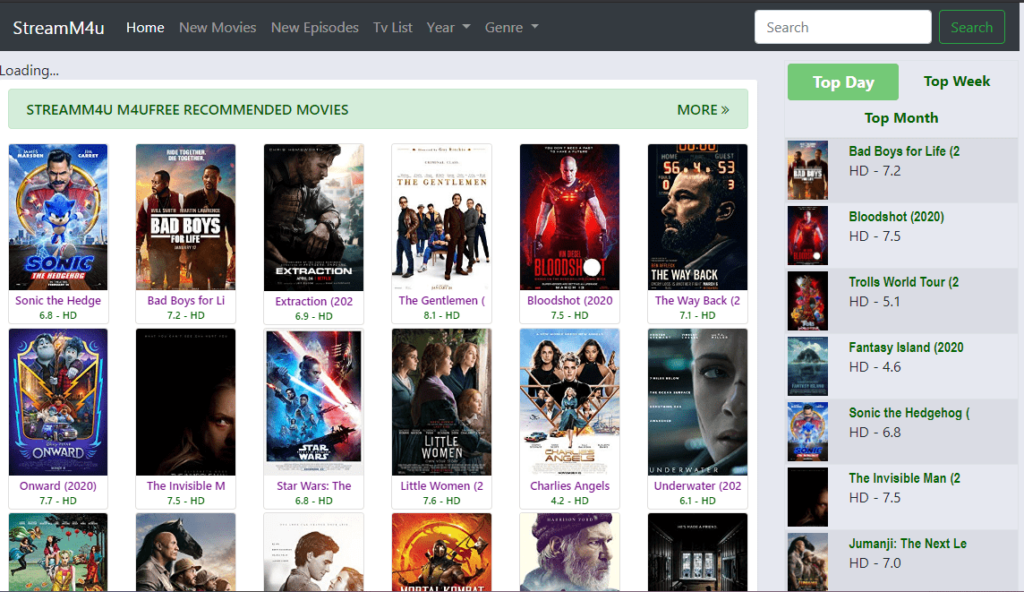Click the 'Sonic the Hedge' grid title
1024x592 pixels.
[x=58, y=301]
